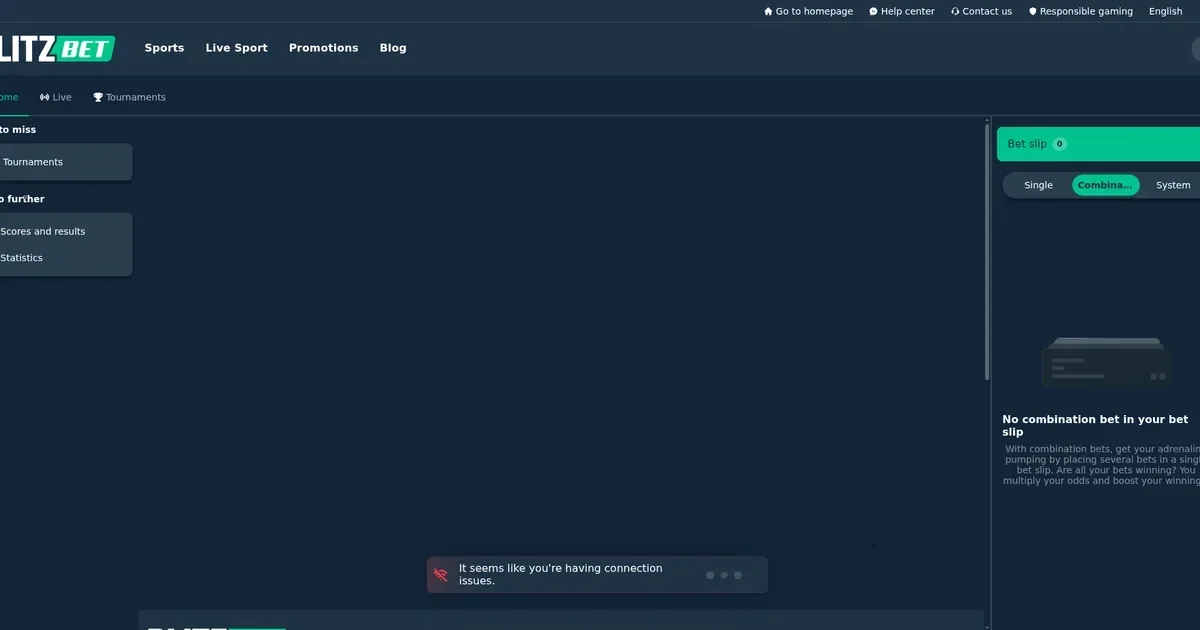Click the scroll-up arrow above the scrollbar
The height and width of the screenshot is (630, 1200).
(987, 120)
